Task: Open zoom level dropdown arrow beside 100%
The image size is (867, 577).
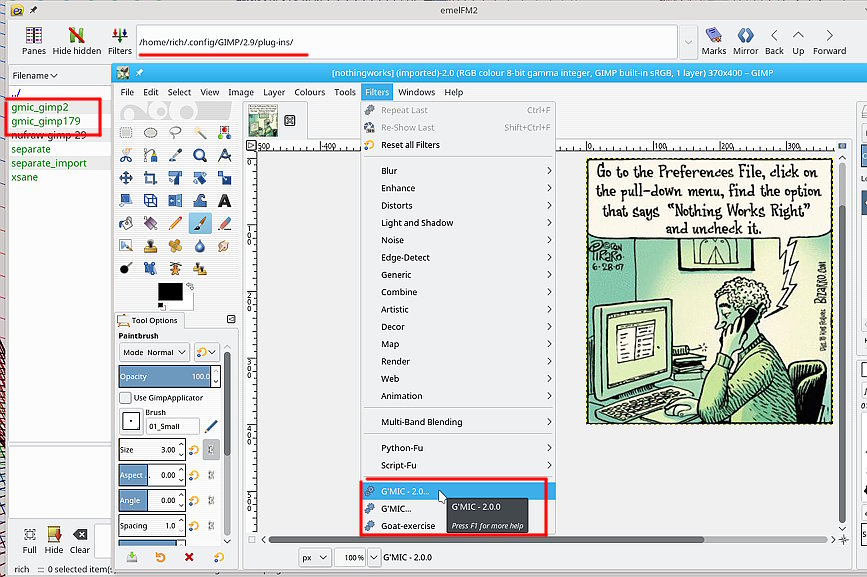Action: pos(374,558)
